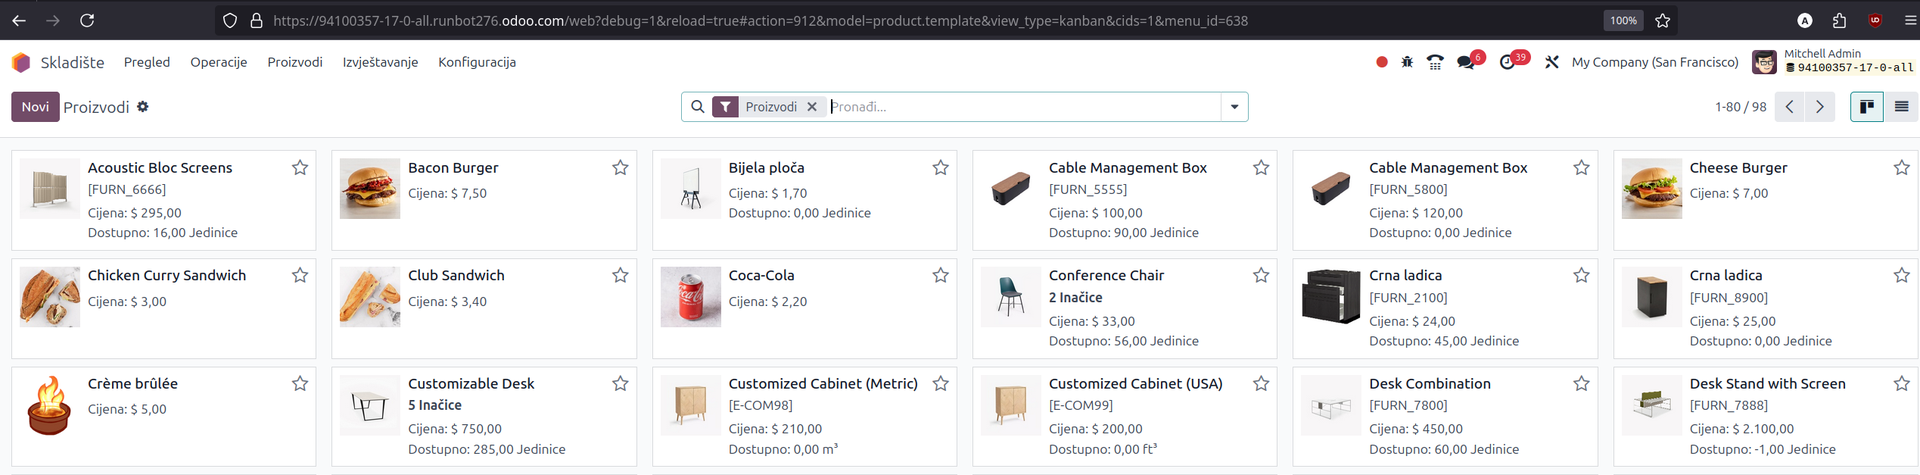
Task: Switch to list view
Action: (x=1901, y=107)
